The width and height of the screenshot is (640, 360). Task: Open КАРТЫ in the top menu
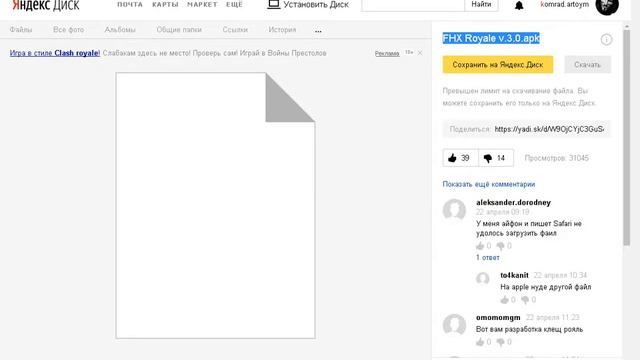(165, 4)
